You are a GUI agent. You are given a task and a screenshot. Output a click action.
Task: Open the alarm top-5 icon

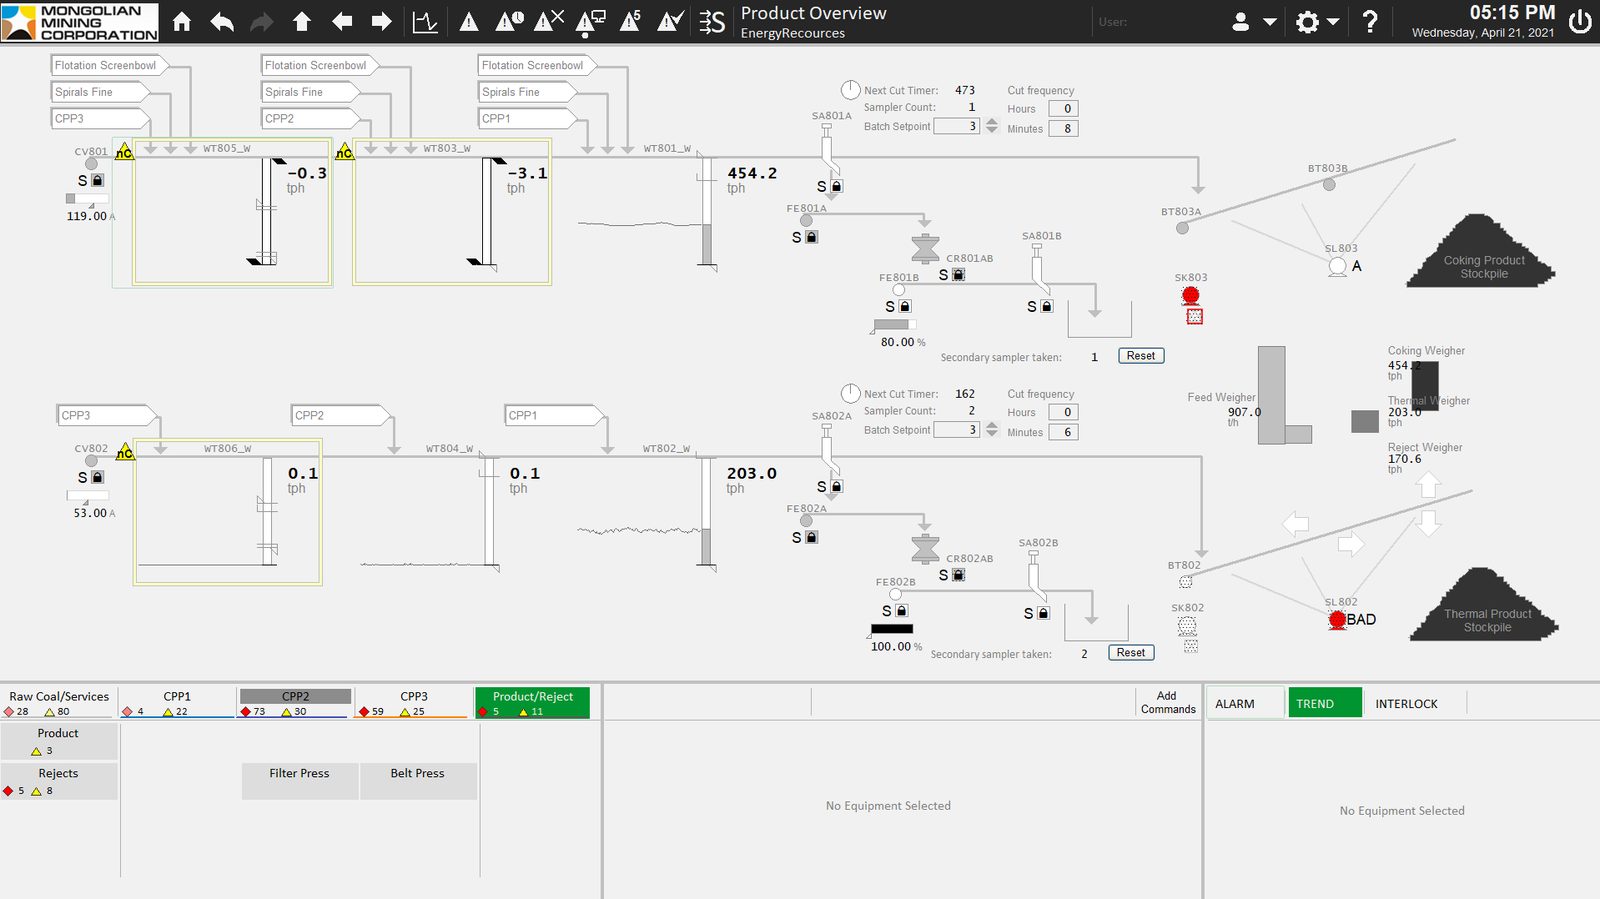click(x=630, y=21)
